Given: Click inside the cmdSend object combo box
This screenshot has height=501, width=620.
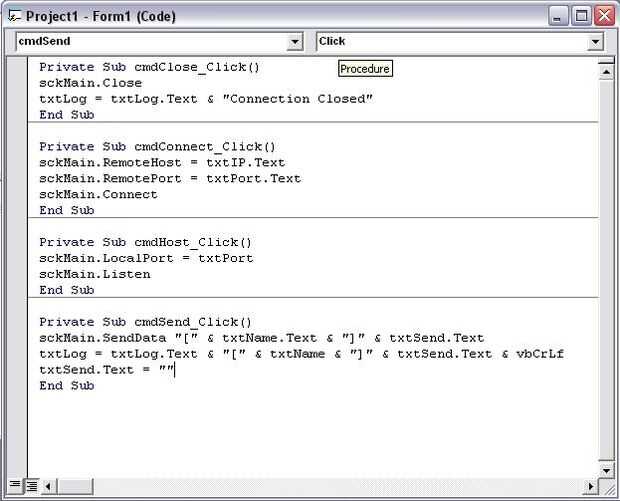Looking at the screenshot, I should [150, 42].
